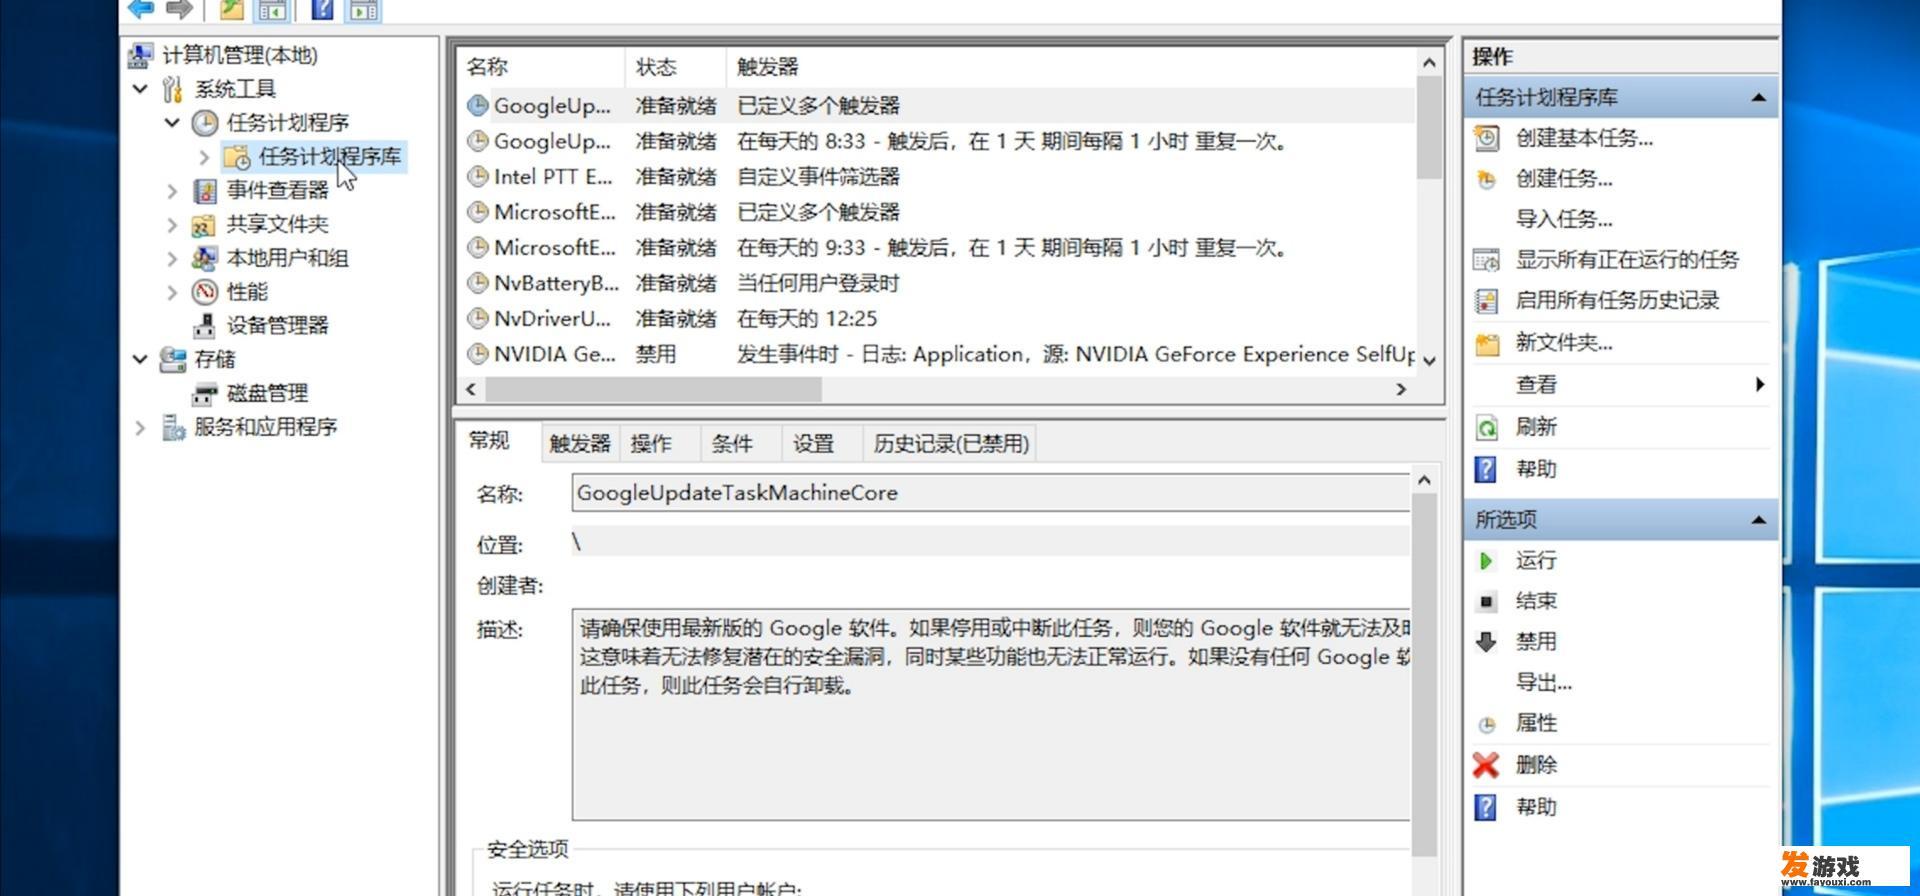
Task: Click the 事件查看器 icon
Action: [x=204, y=191]
